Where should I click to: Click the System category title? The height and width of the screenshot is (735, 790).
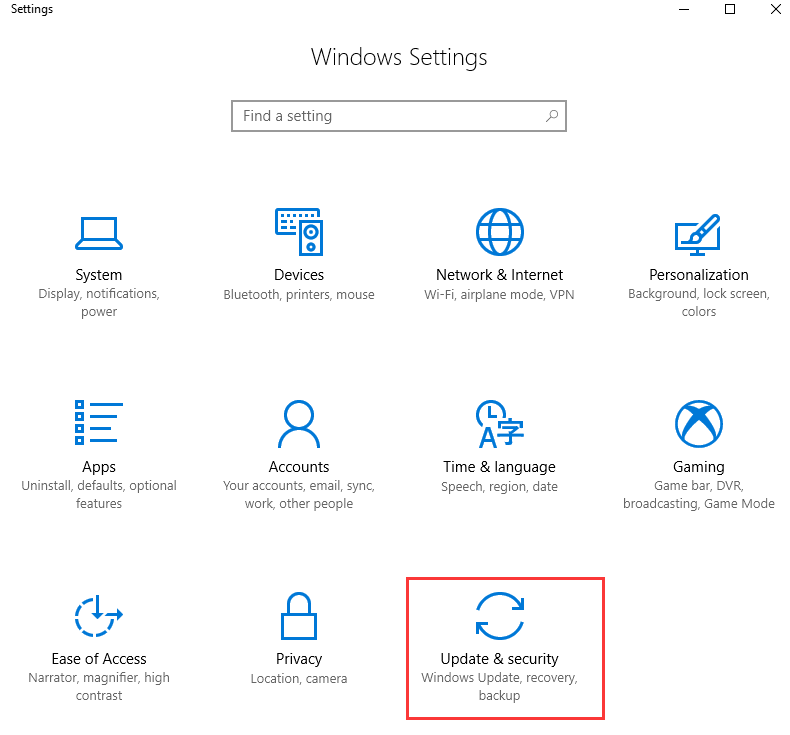click(99, 275)
